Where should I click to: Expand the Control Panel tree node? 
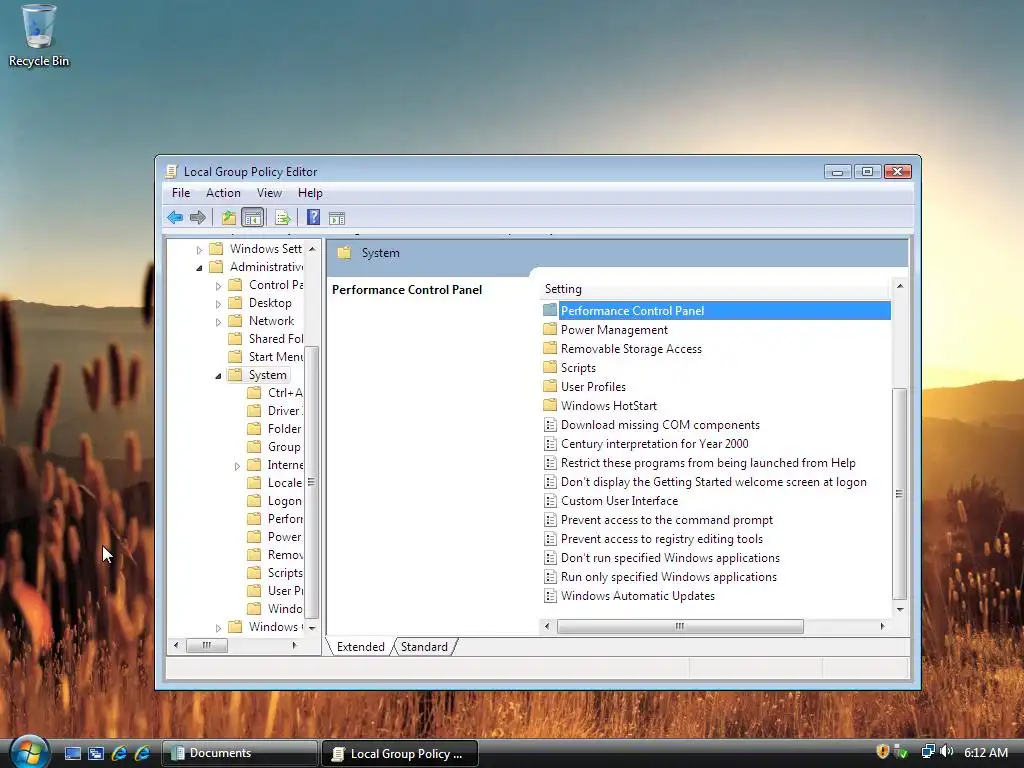(x=218, y=285)
